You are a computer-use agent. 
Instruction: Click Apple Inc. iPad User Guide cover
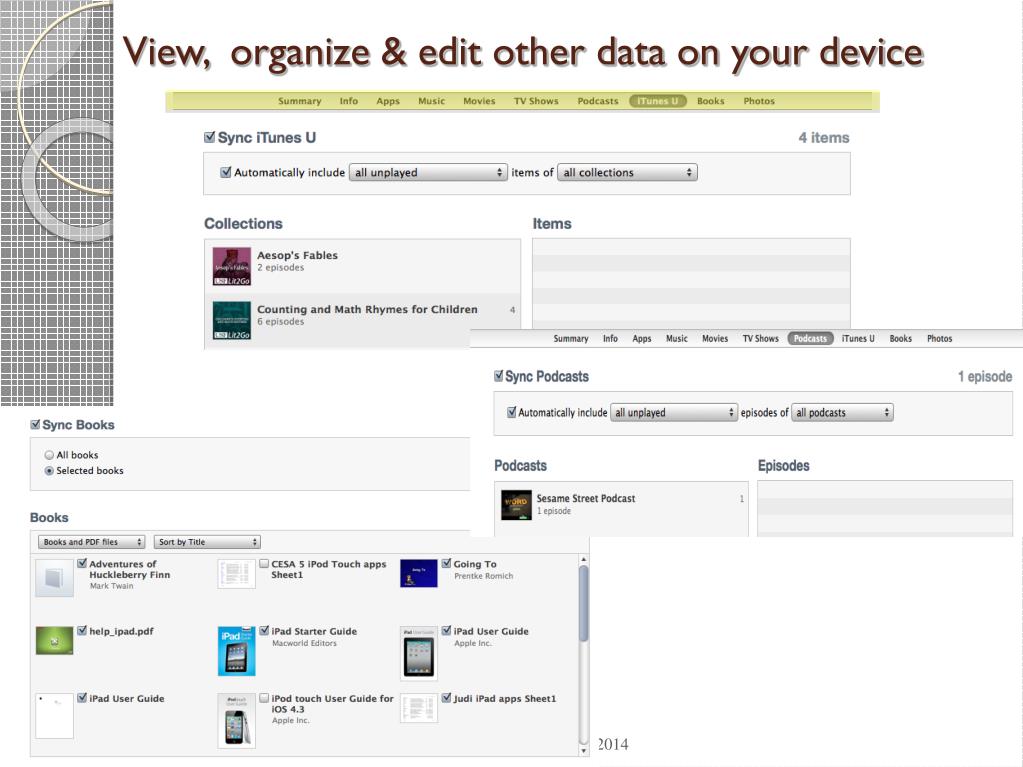[418, 653]
